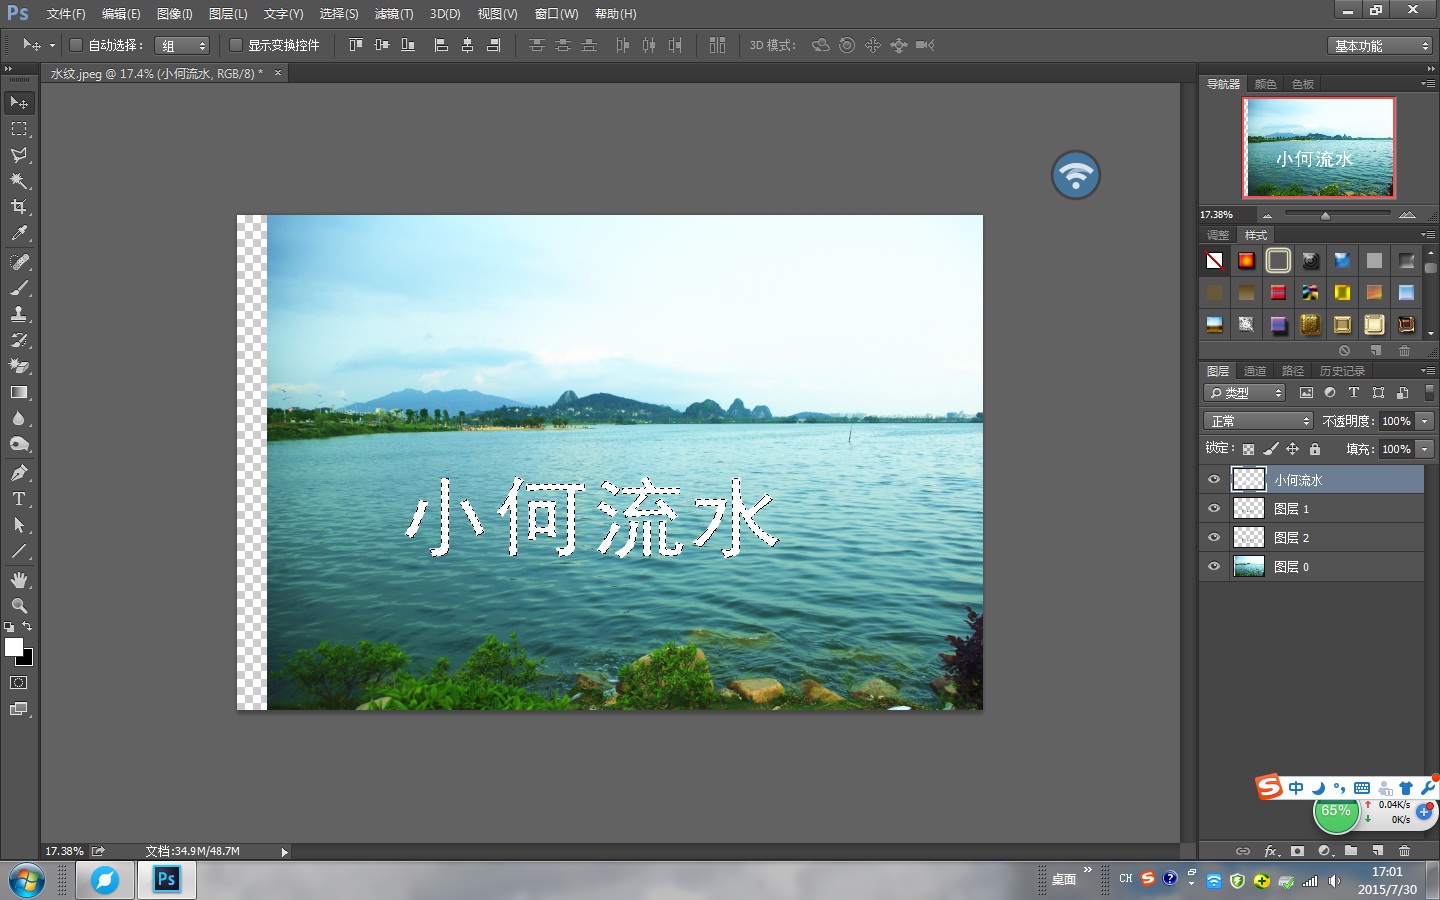
Task: Open the 文件(F) menu
Action: [x=66, y=14]
